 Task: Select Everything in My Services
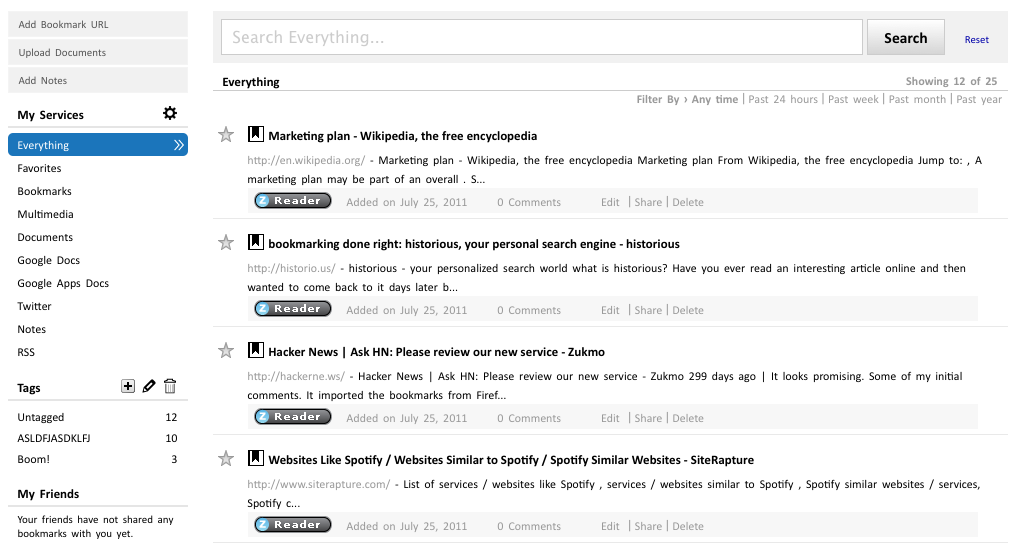pyautogui.click(x=98, y=145)
